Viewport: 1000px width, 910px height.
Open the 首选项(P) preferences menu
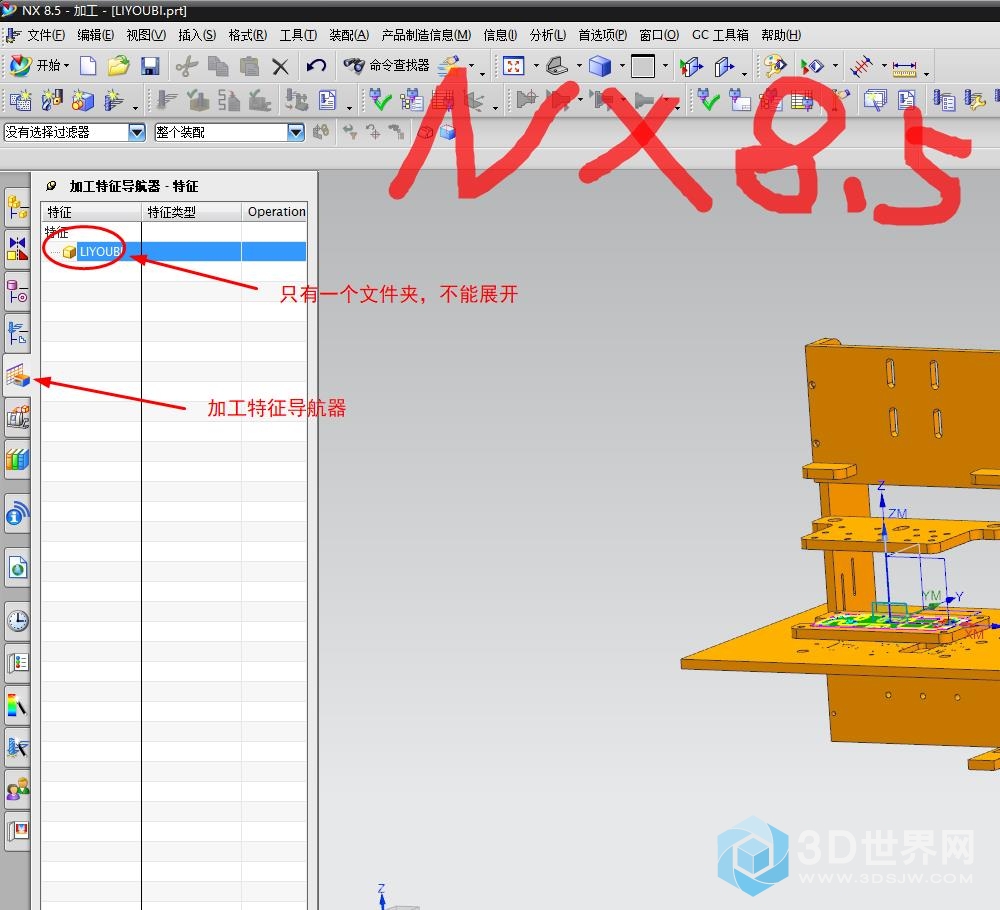(x=602, y=35)
